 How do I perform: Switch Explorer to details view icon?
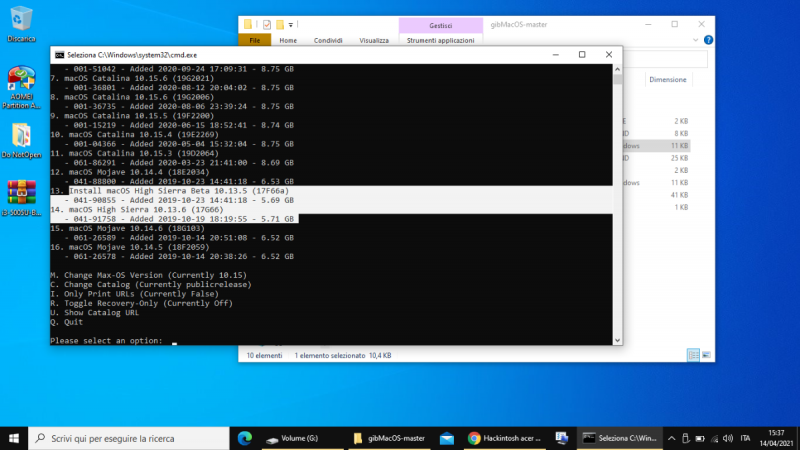(693, 355)
